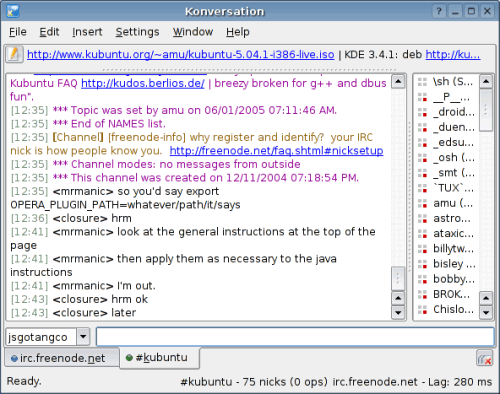Click the status icon beside nick bisley
Screen dimensions: 500x394
(x=423, y=264)
